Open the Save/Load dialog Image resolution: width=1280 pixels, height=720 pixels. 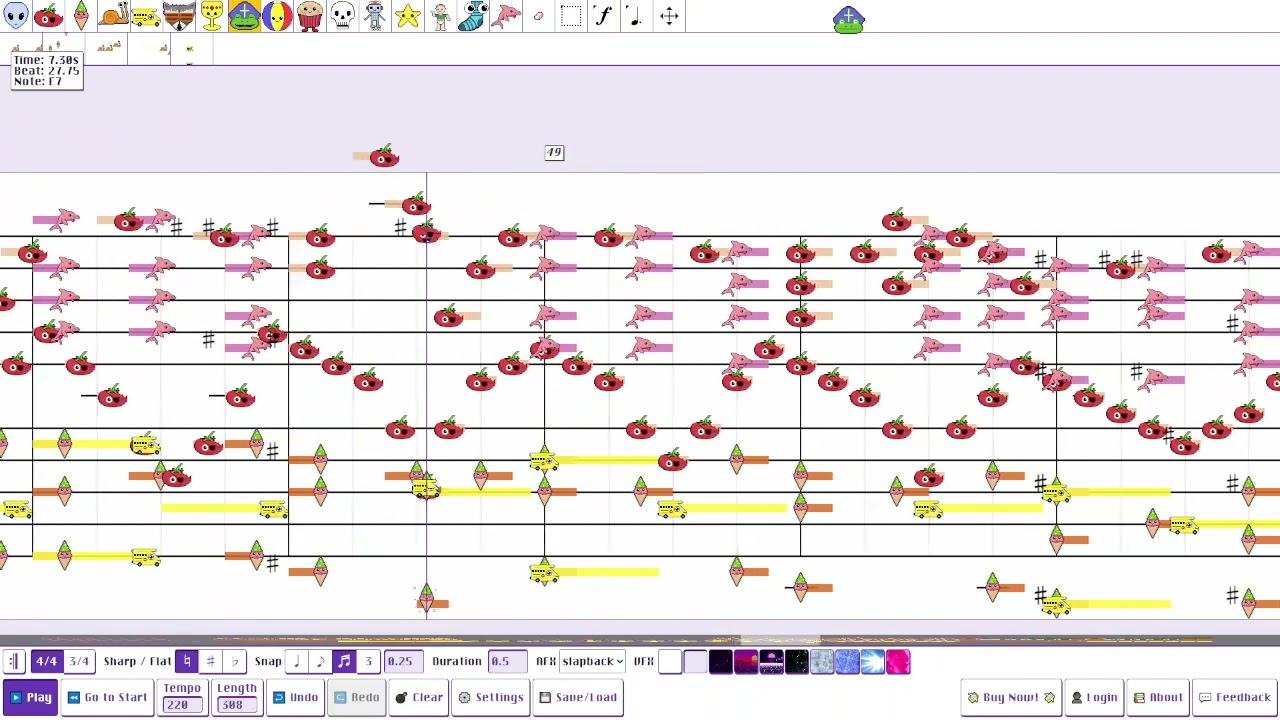coord(578,697)
